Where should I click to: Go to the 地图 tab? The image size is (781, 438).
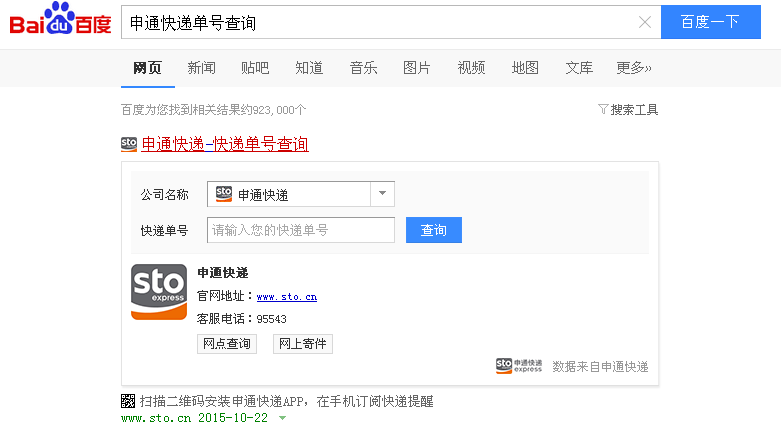[x=525, y=68]
